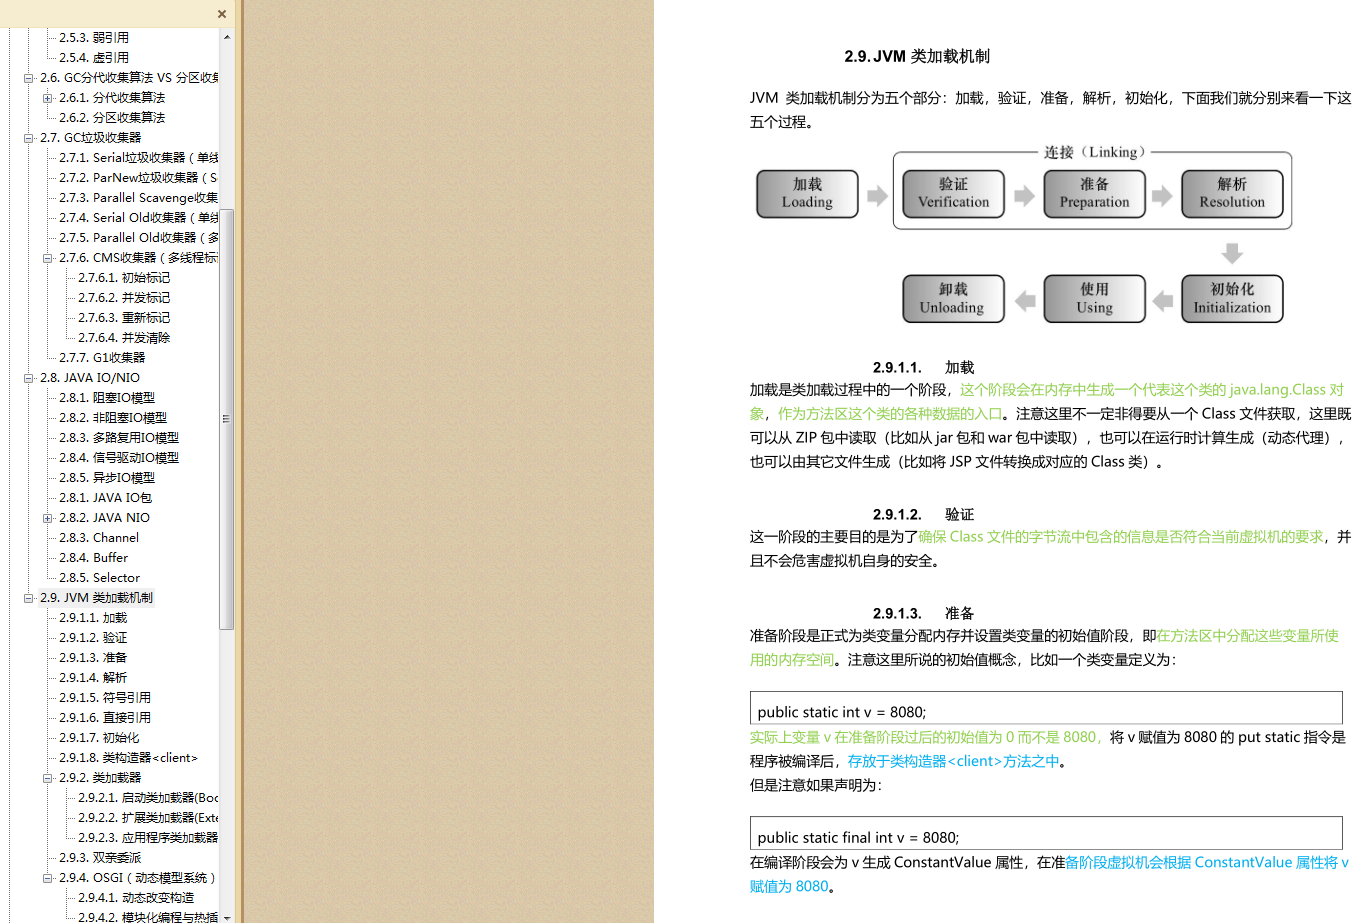Viewport: 1361px width, 923px height.
Task: Collapse the "2.9. JVM 类加载机制" node
Action: [28, 597]
